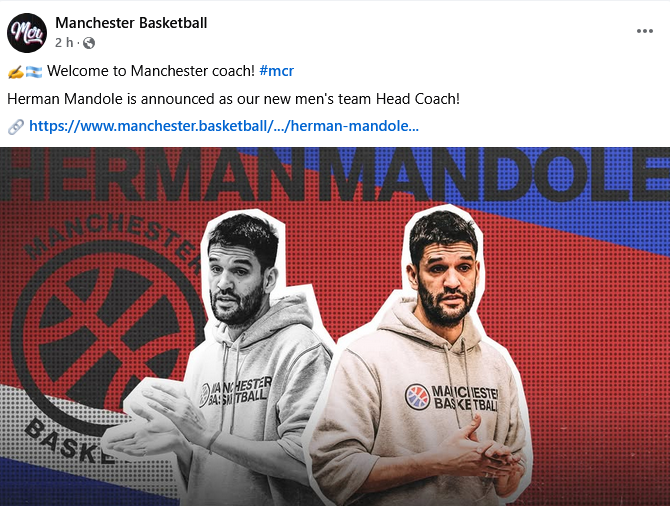Open Manchester Basketball profile picture

[x=27, y=33]
